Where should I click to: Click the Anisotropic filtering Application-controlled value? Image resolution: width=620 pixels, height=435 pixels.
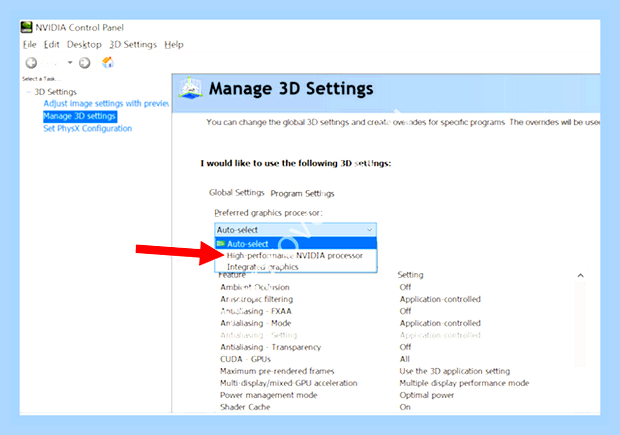click(440, 299)
